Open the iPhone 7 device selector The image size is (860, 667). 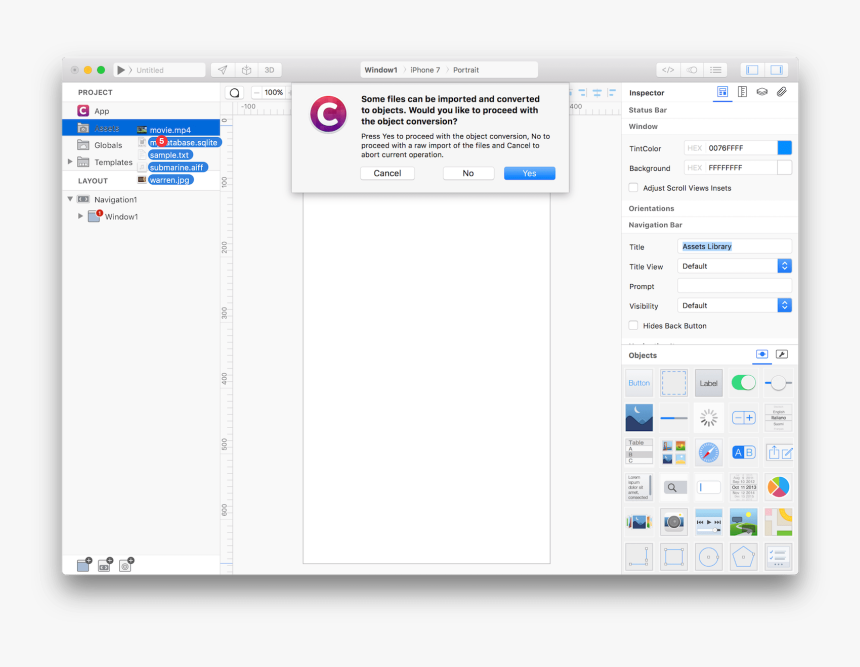[x=423, y=70]
